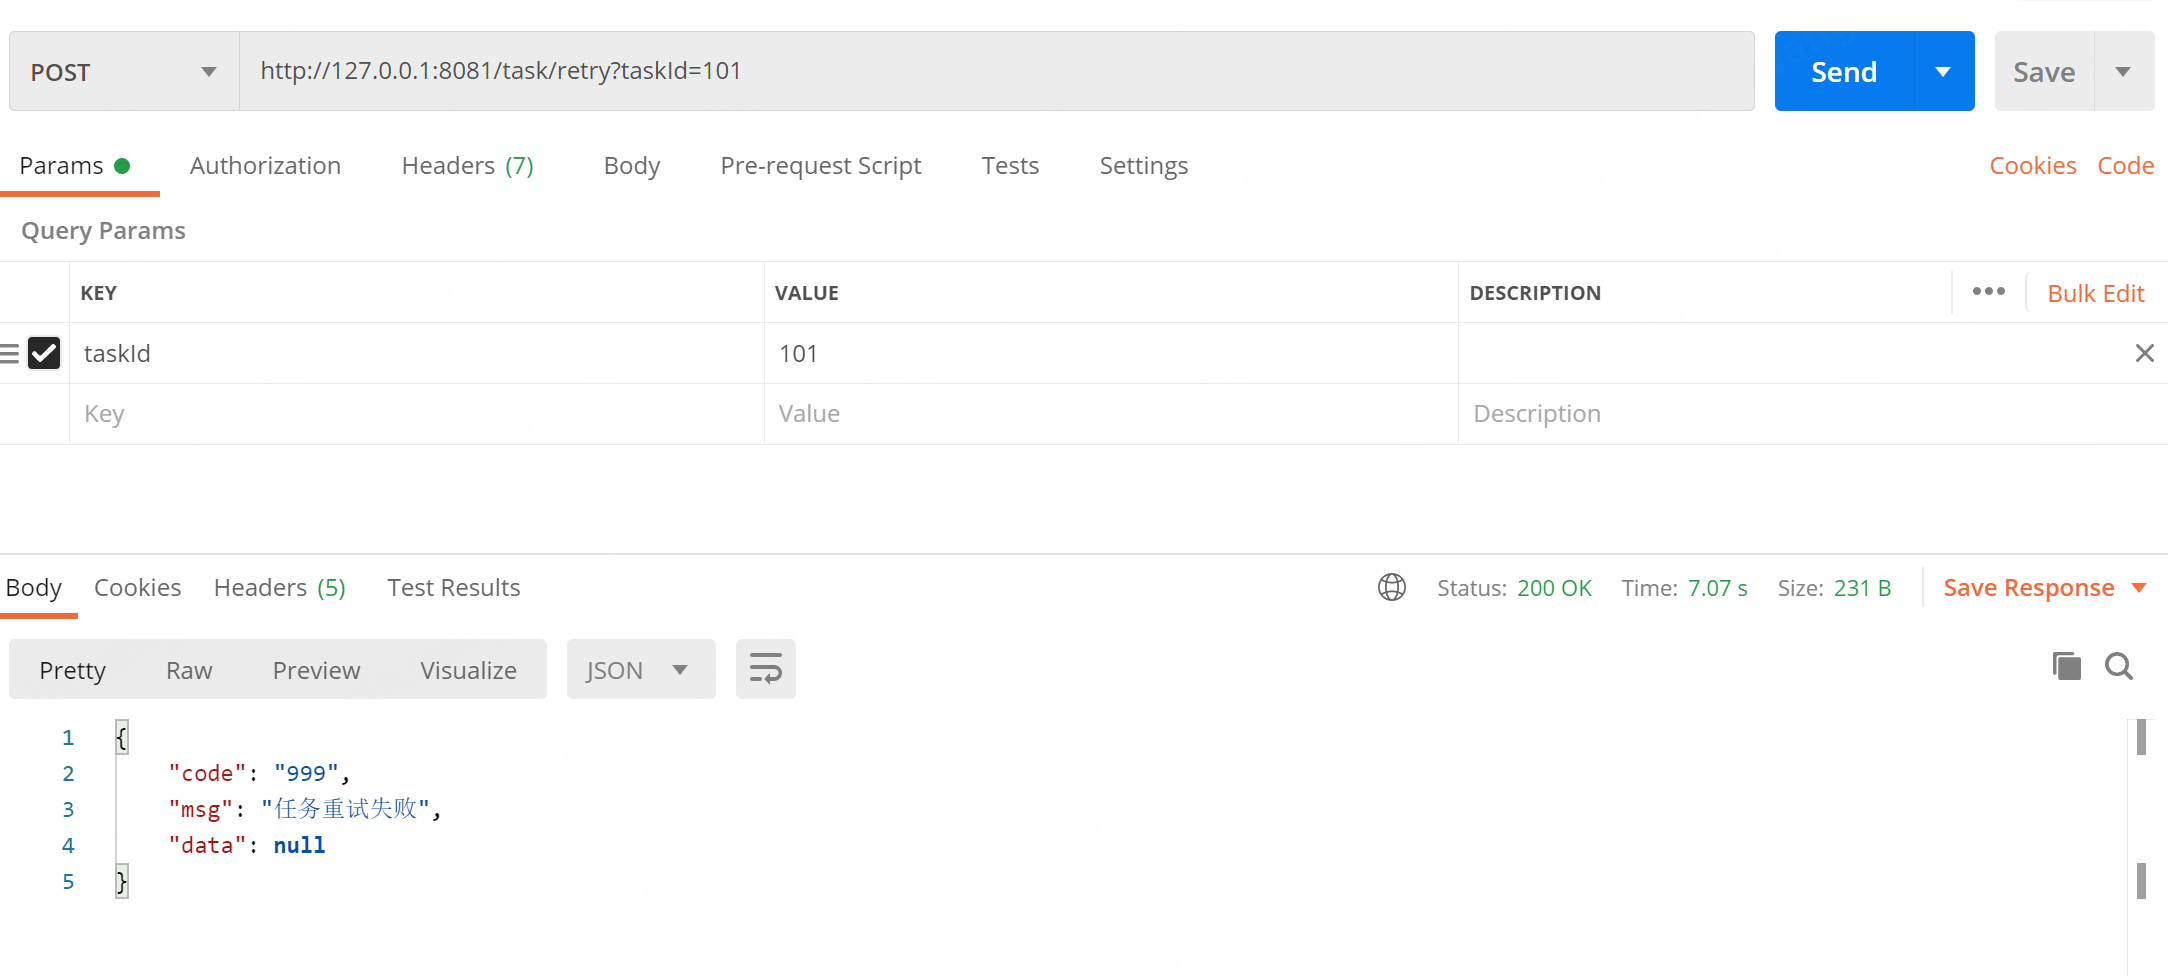This screenshot has width=2168, height=976.
Task: Search within response body magnifier icon
Action: click(2119, 666)
